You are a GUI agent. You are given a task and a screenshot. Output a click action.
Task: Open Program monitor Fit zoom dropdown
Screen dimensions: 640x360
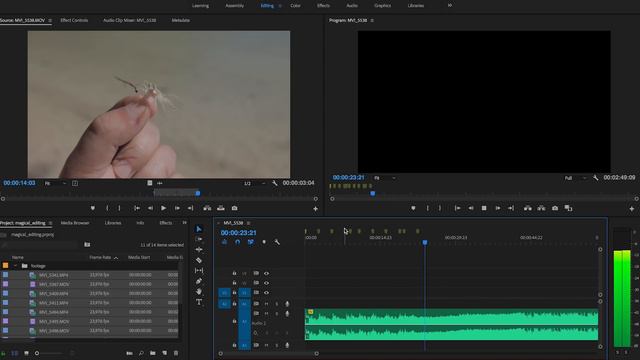click(x=385, y=178)
